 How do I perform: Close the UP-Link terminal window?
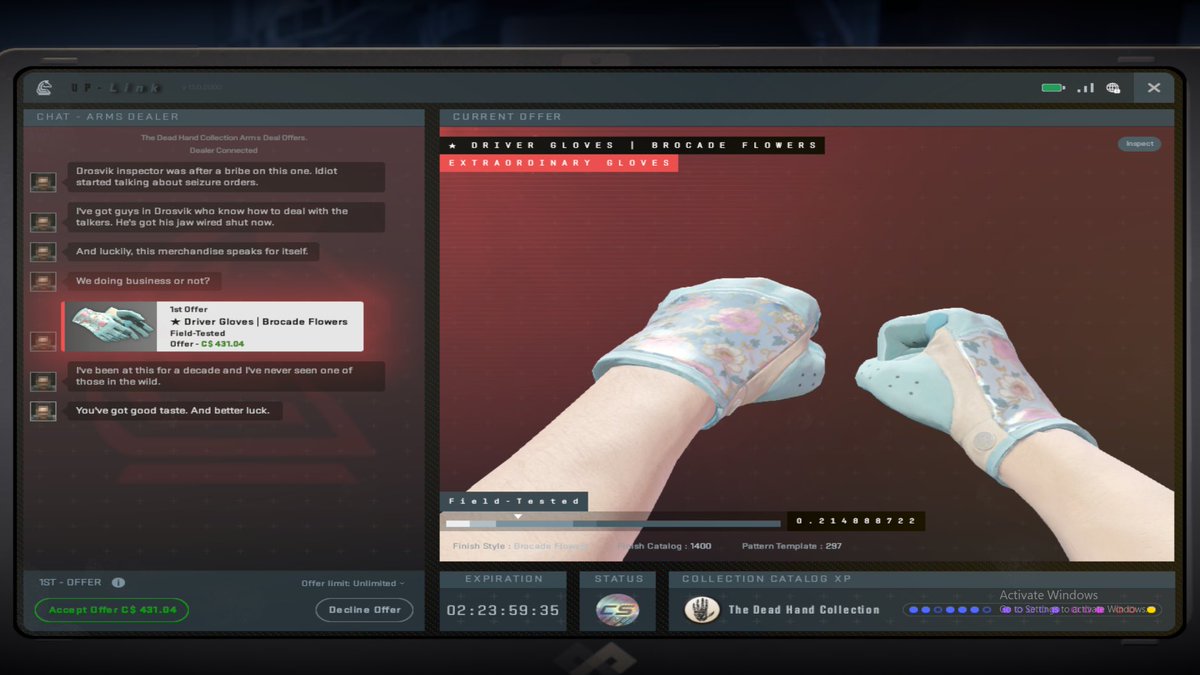tap(1154, 88)
